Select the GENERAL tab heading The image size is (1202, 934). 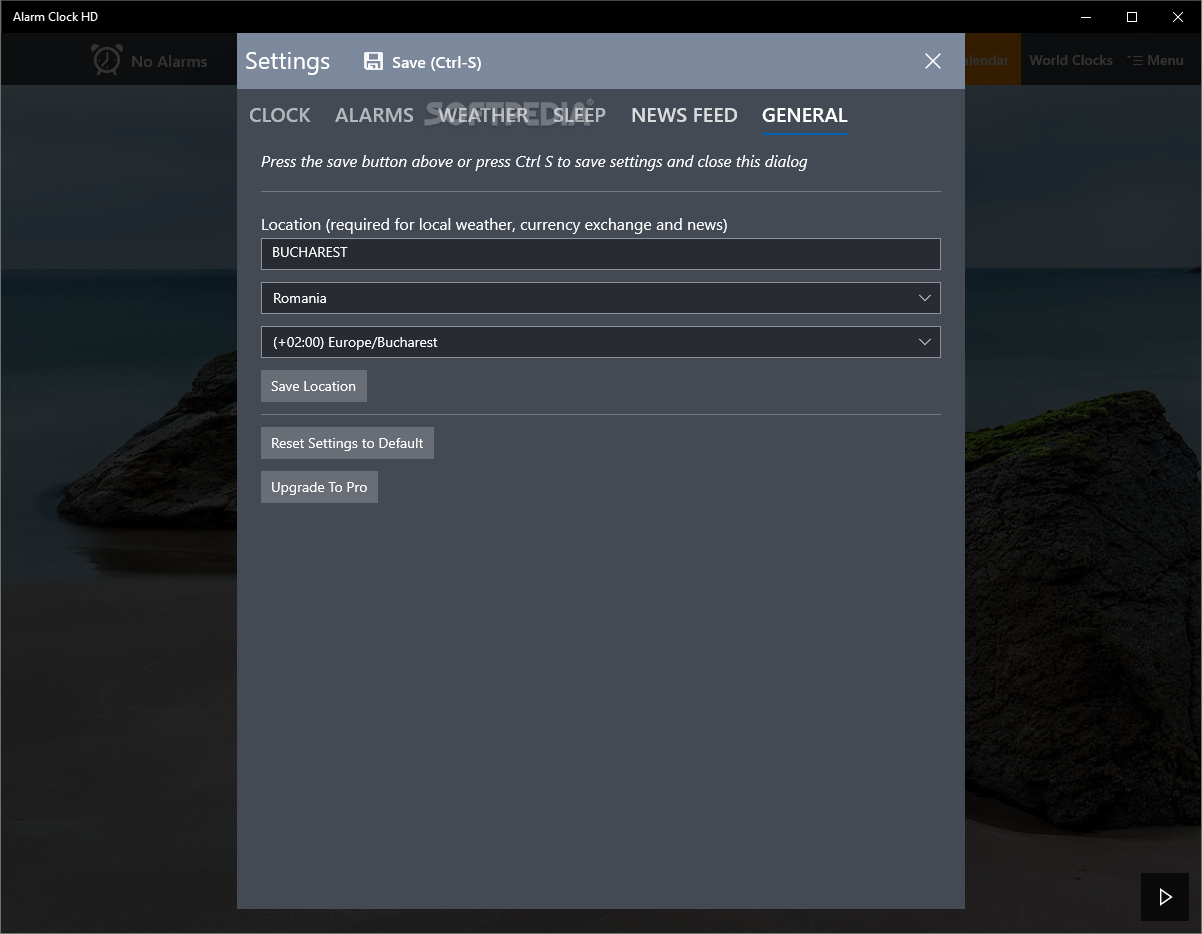pos(804,115)
